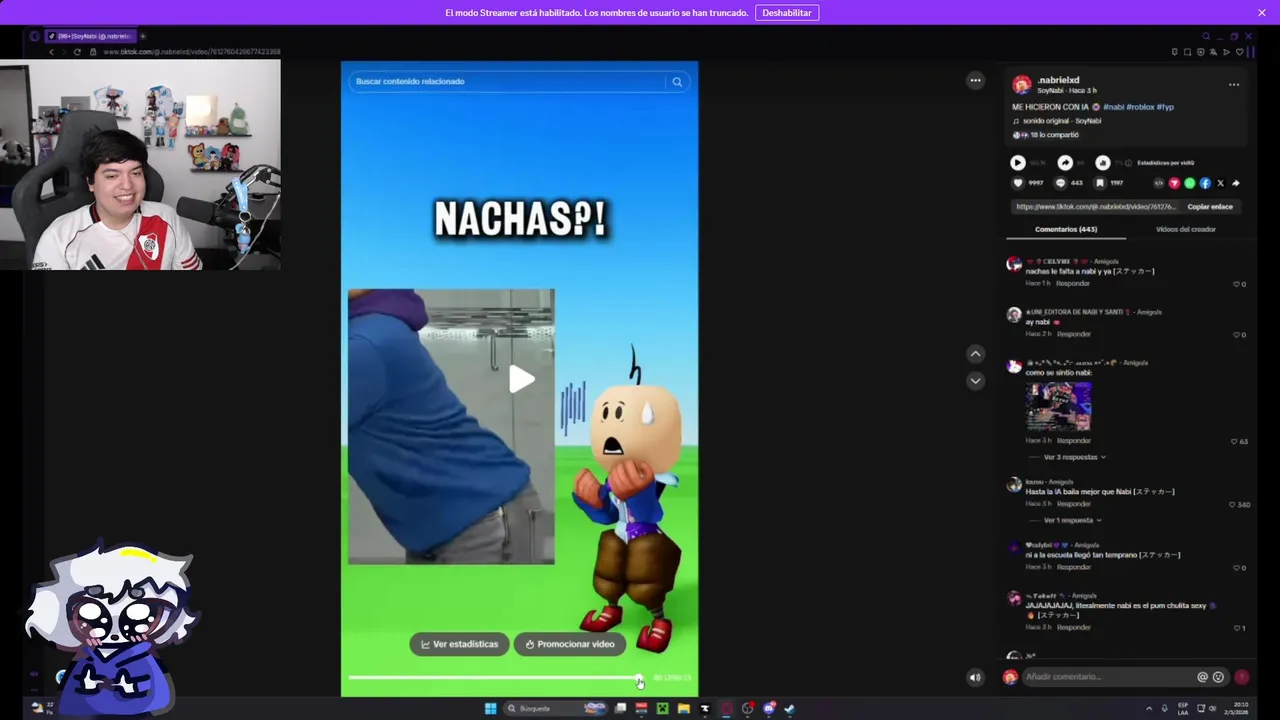Open Discord from the taskbar
This screenshot has height=720, width=1280.
768,709
